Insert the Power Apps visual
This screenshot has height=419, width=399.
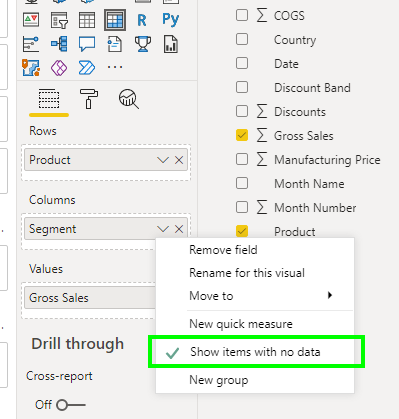[59, 68]
